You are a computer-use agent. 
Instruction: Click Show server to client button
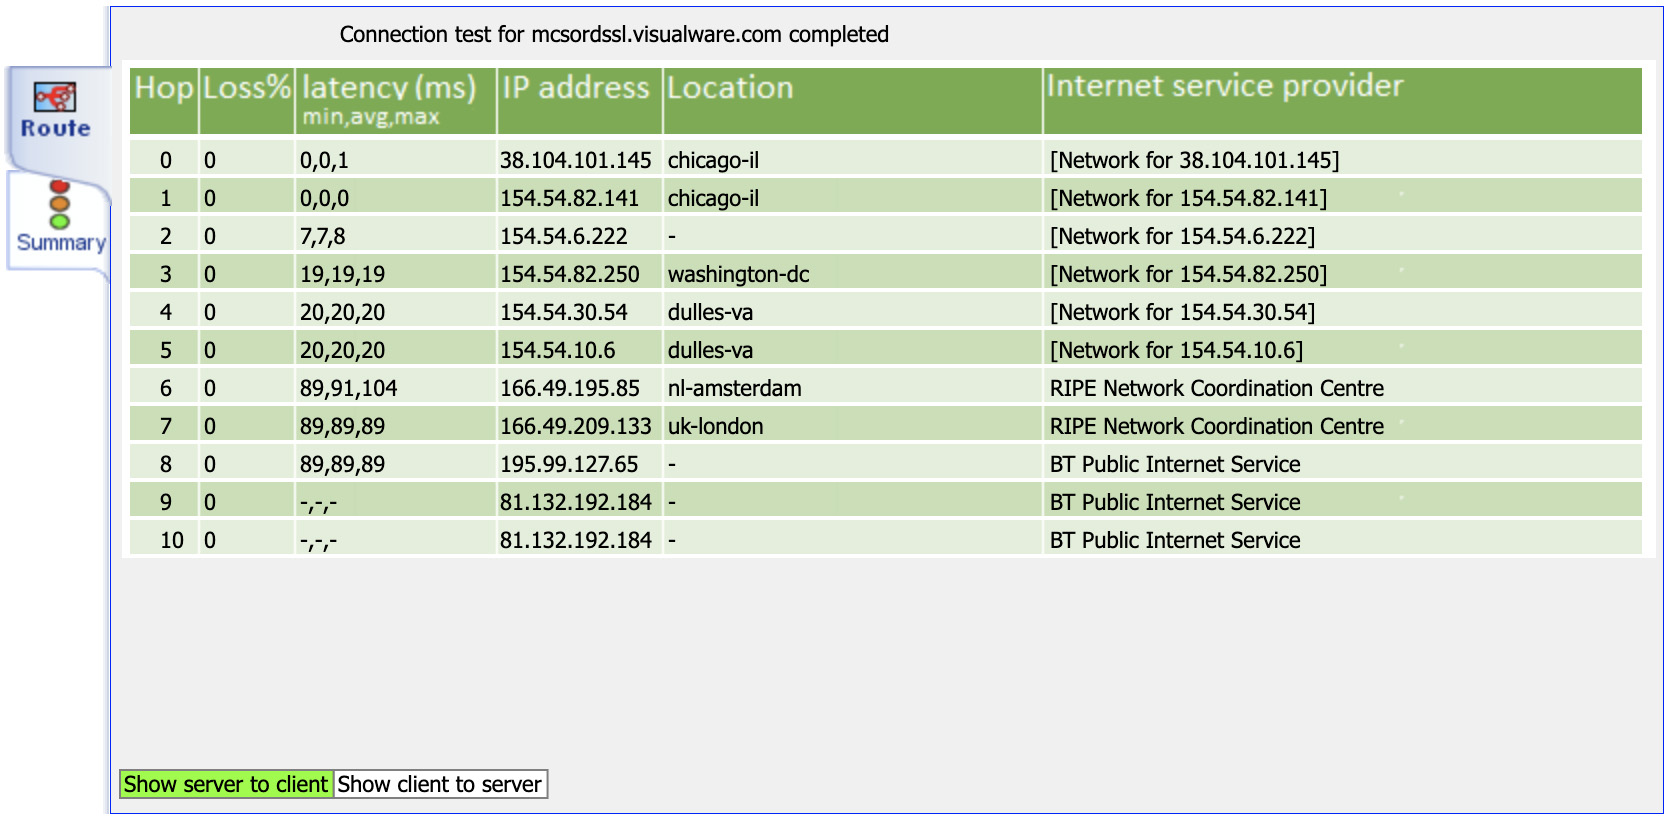[226, 784]
